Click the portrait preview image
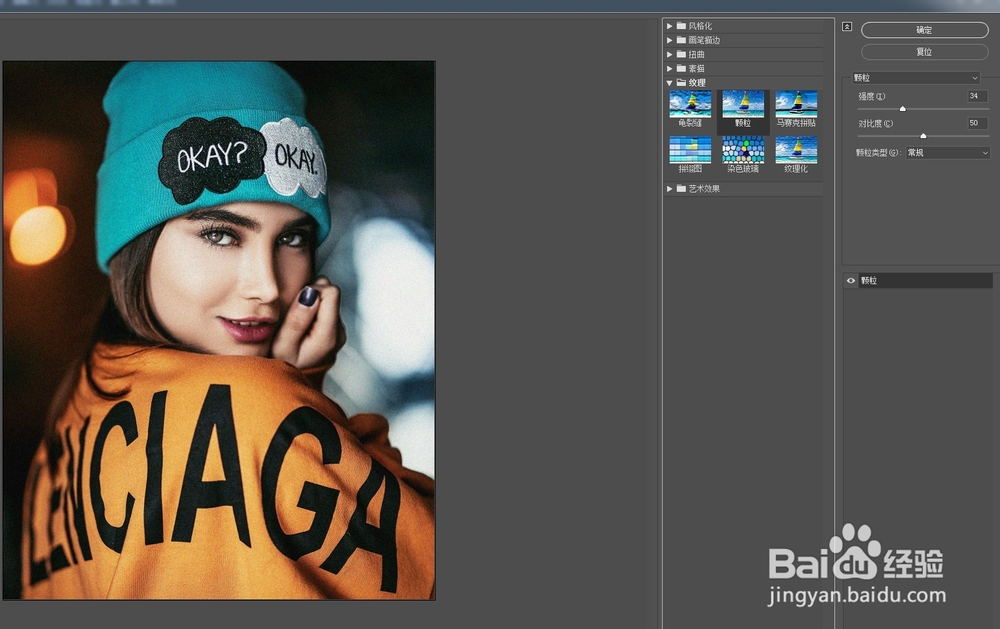This screenshot has width=1000, height=629. pyautogui.click(x=219, y=330)
